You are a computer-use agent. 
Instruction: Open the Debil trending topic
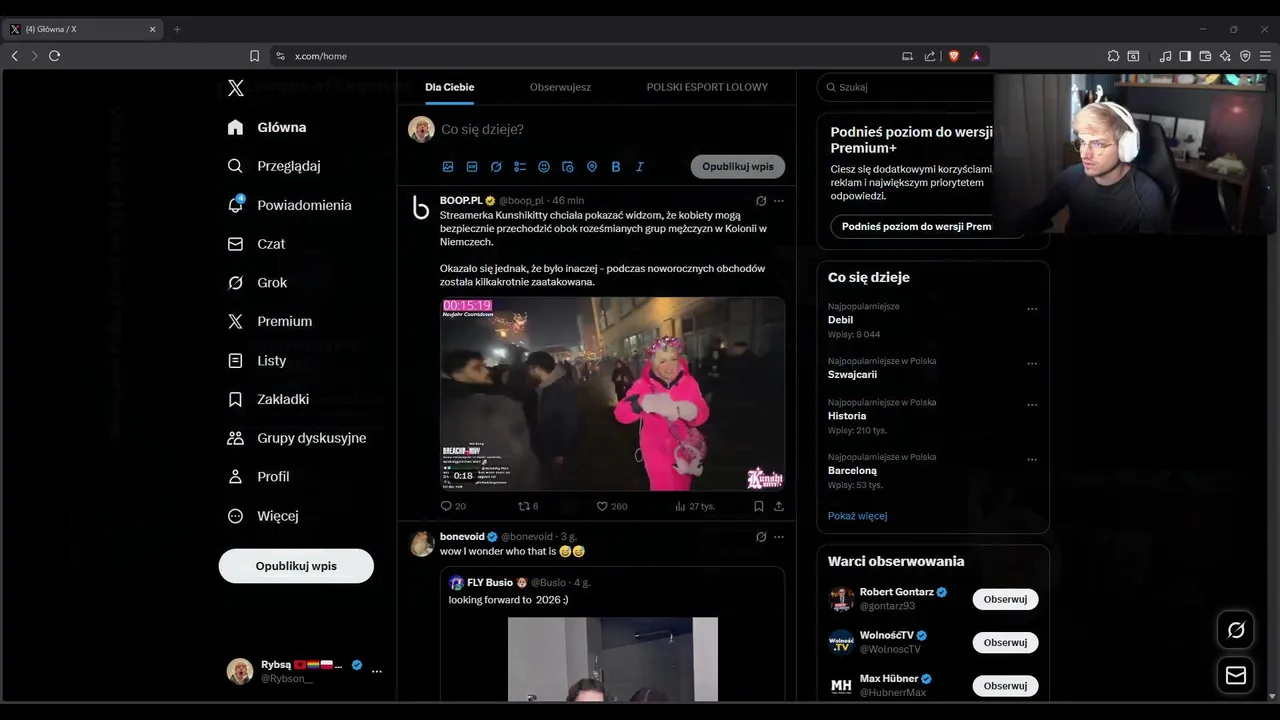pyautogui.click(x=840, y=320)
